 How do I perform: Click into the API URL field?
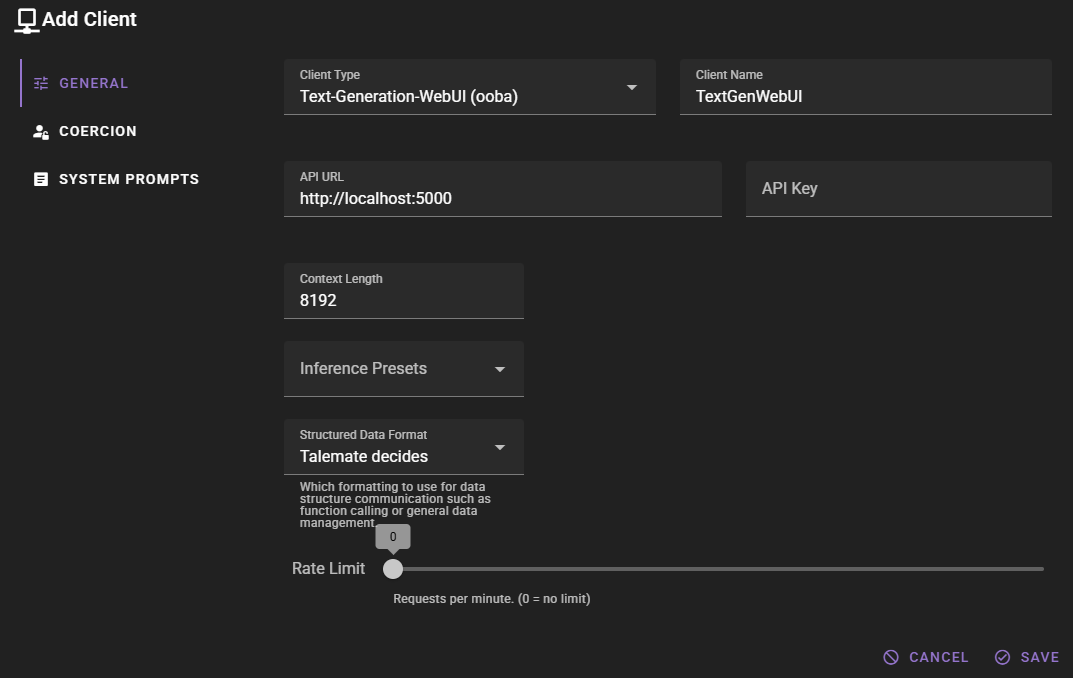pyautogui.click(x=503, y=189)
